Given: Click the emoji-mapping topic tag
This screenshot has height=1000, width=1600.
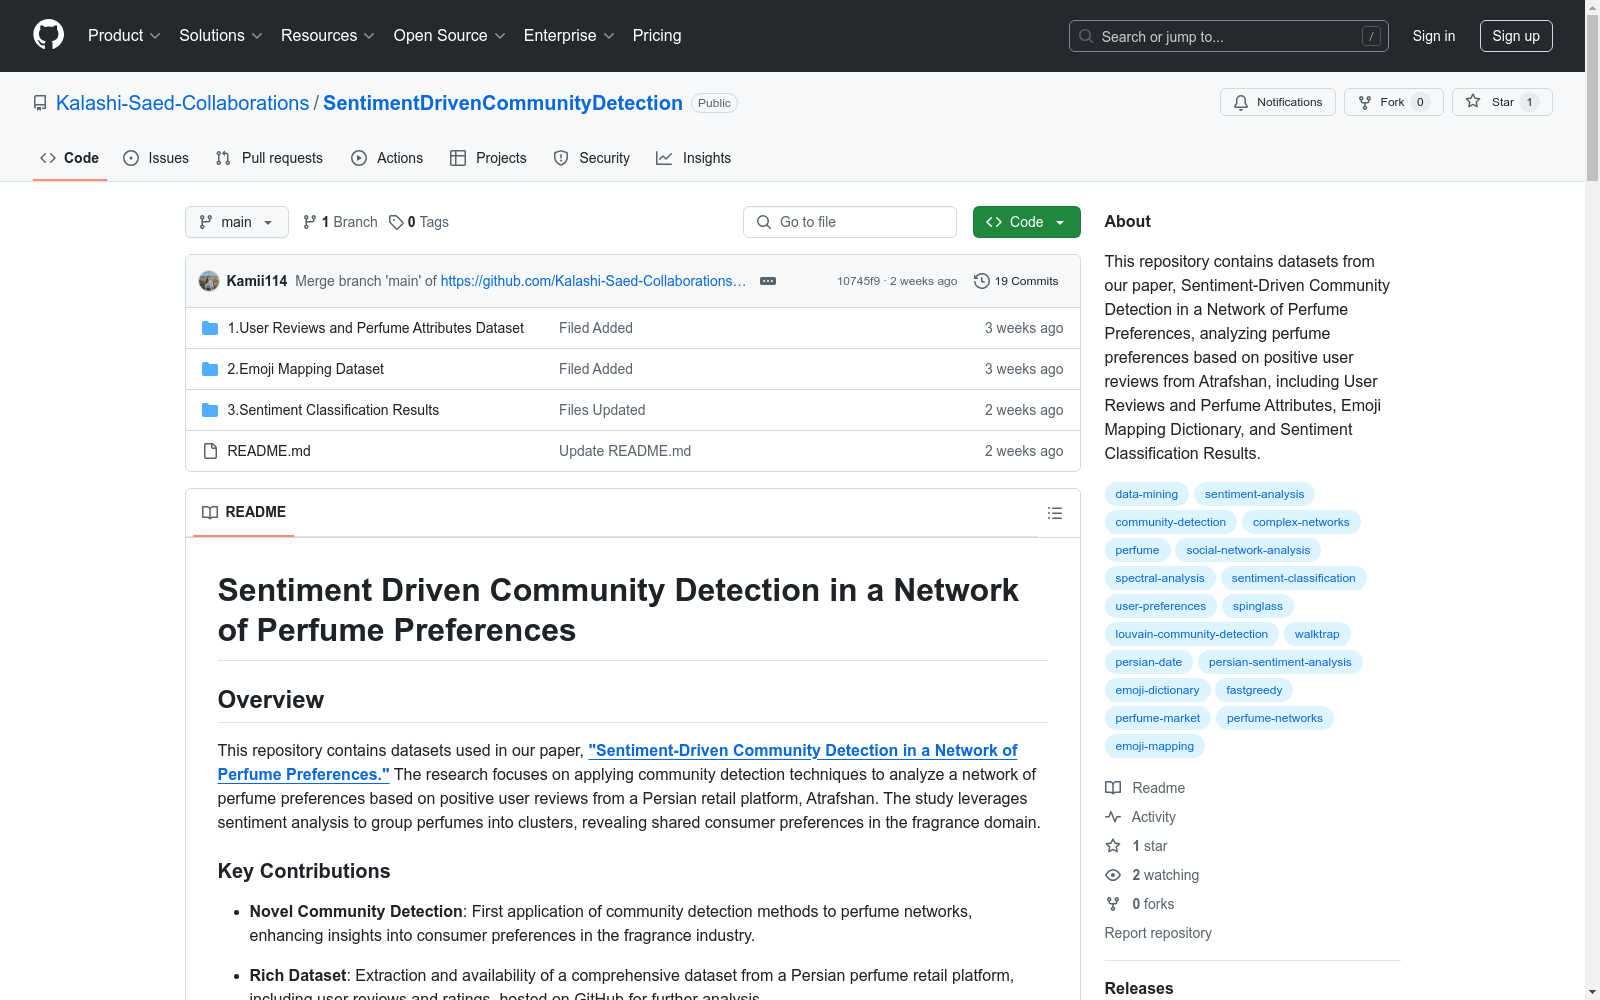Looking at the screenshot, I should 1155,746.
